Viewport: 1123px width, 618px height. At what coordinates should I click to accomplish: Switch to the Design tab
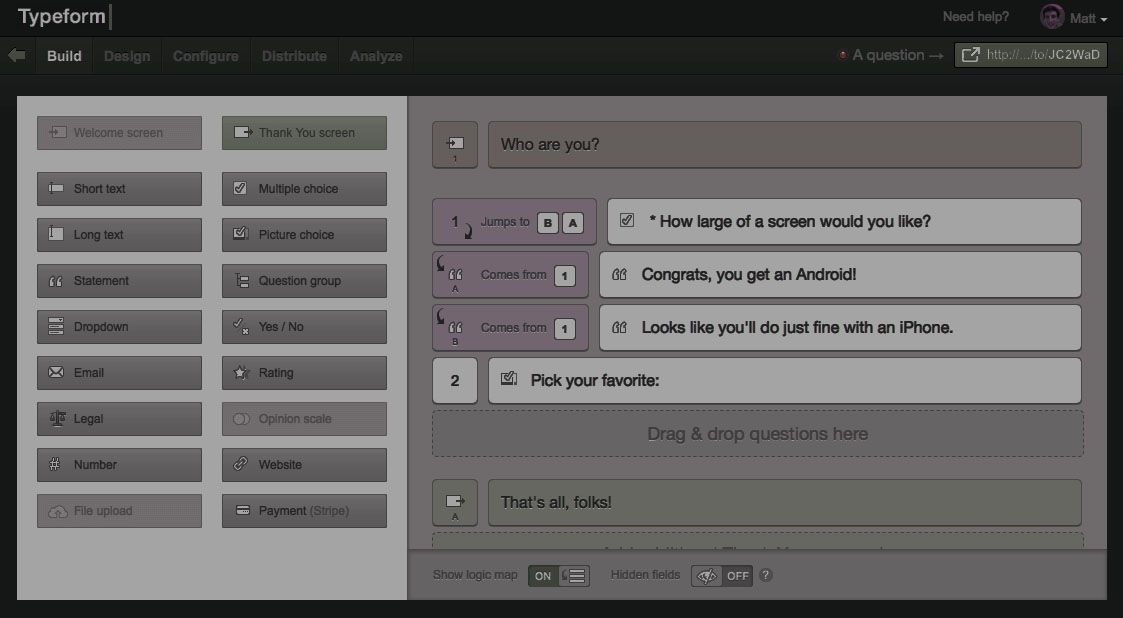(126, 56)
